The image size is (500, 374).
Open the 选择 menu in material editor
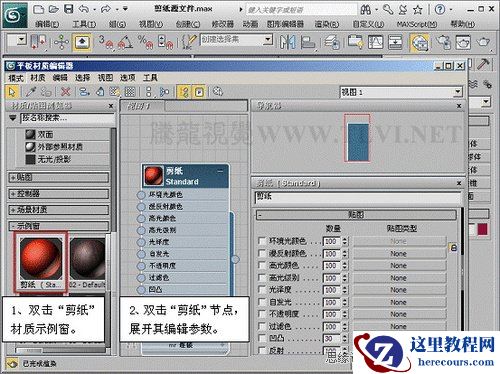82,78
